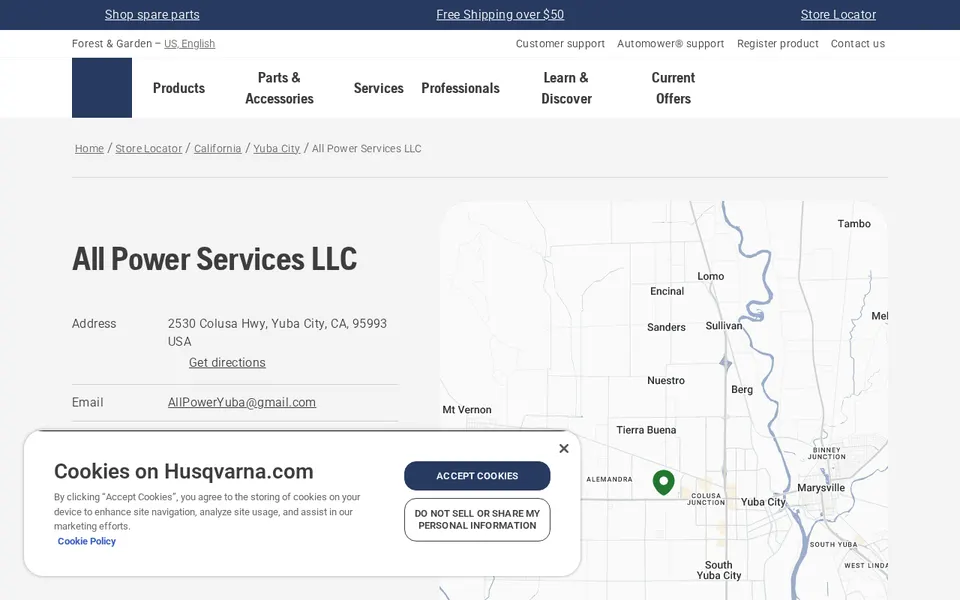This screenshot has width=960, height=600.
Task: Click Get directions link
Action: click(x=227, y=362)
